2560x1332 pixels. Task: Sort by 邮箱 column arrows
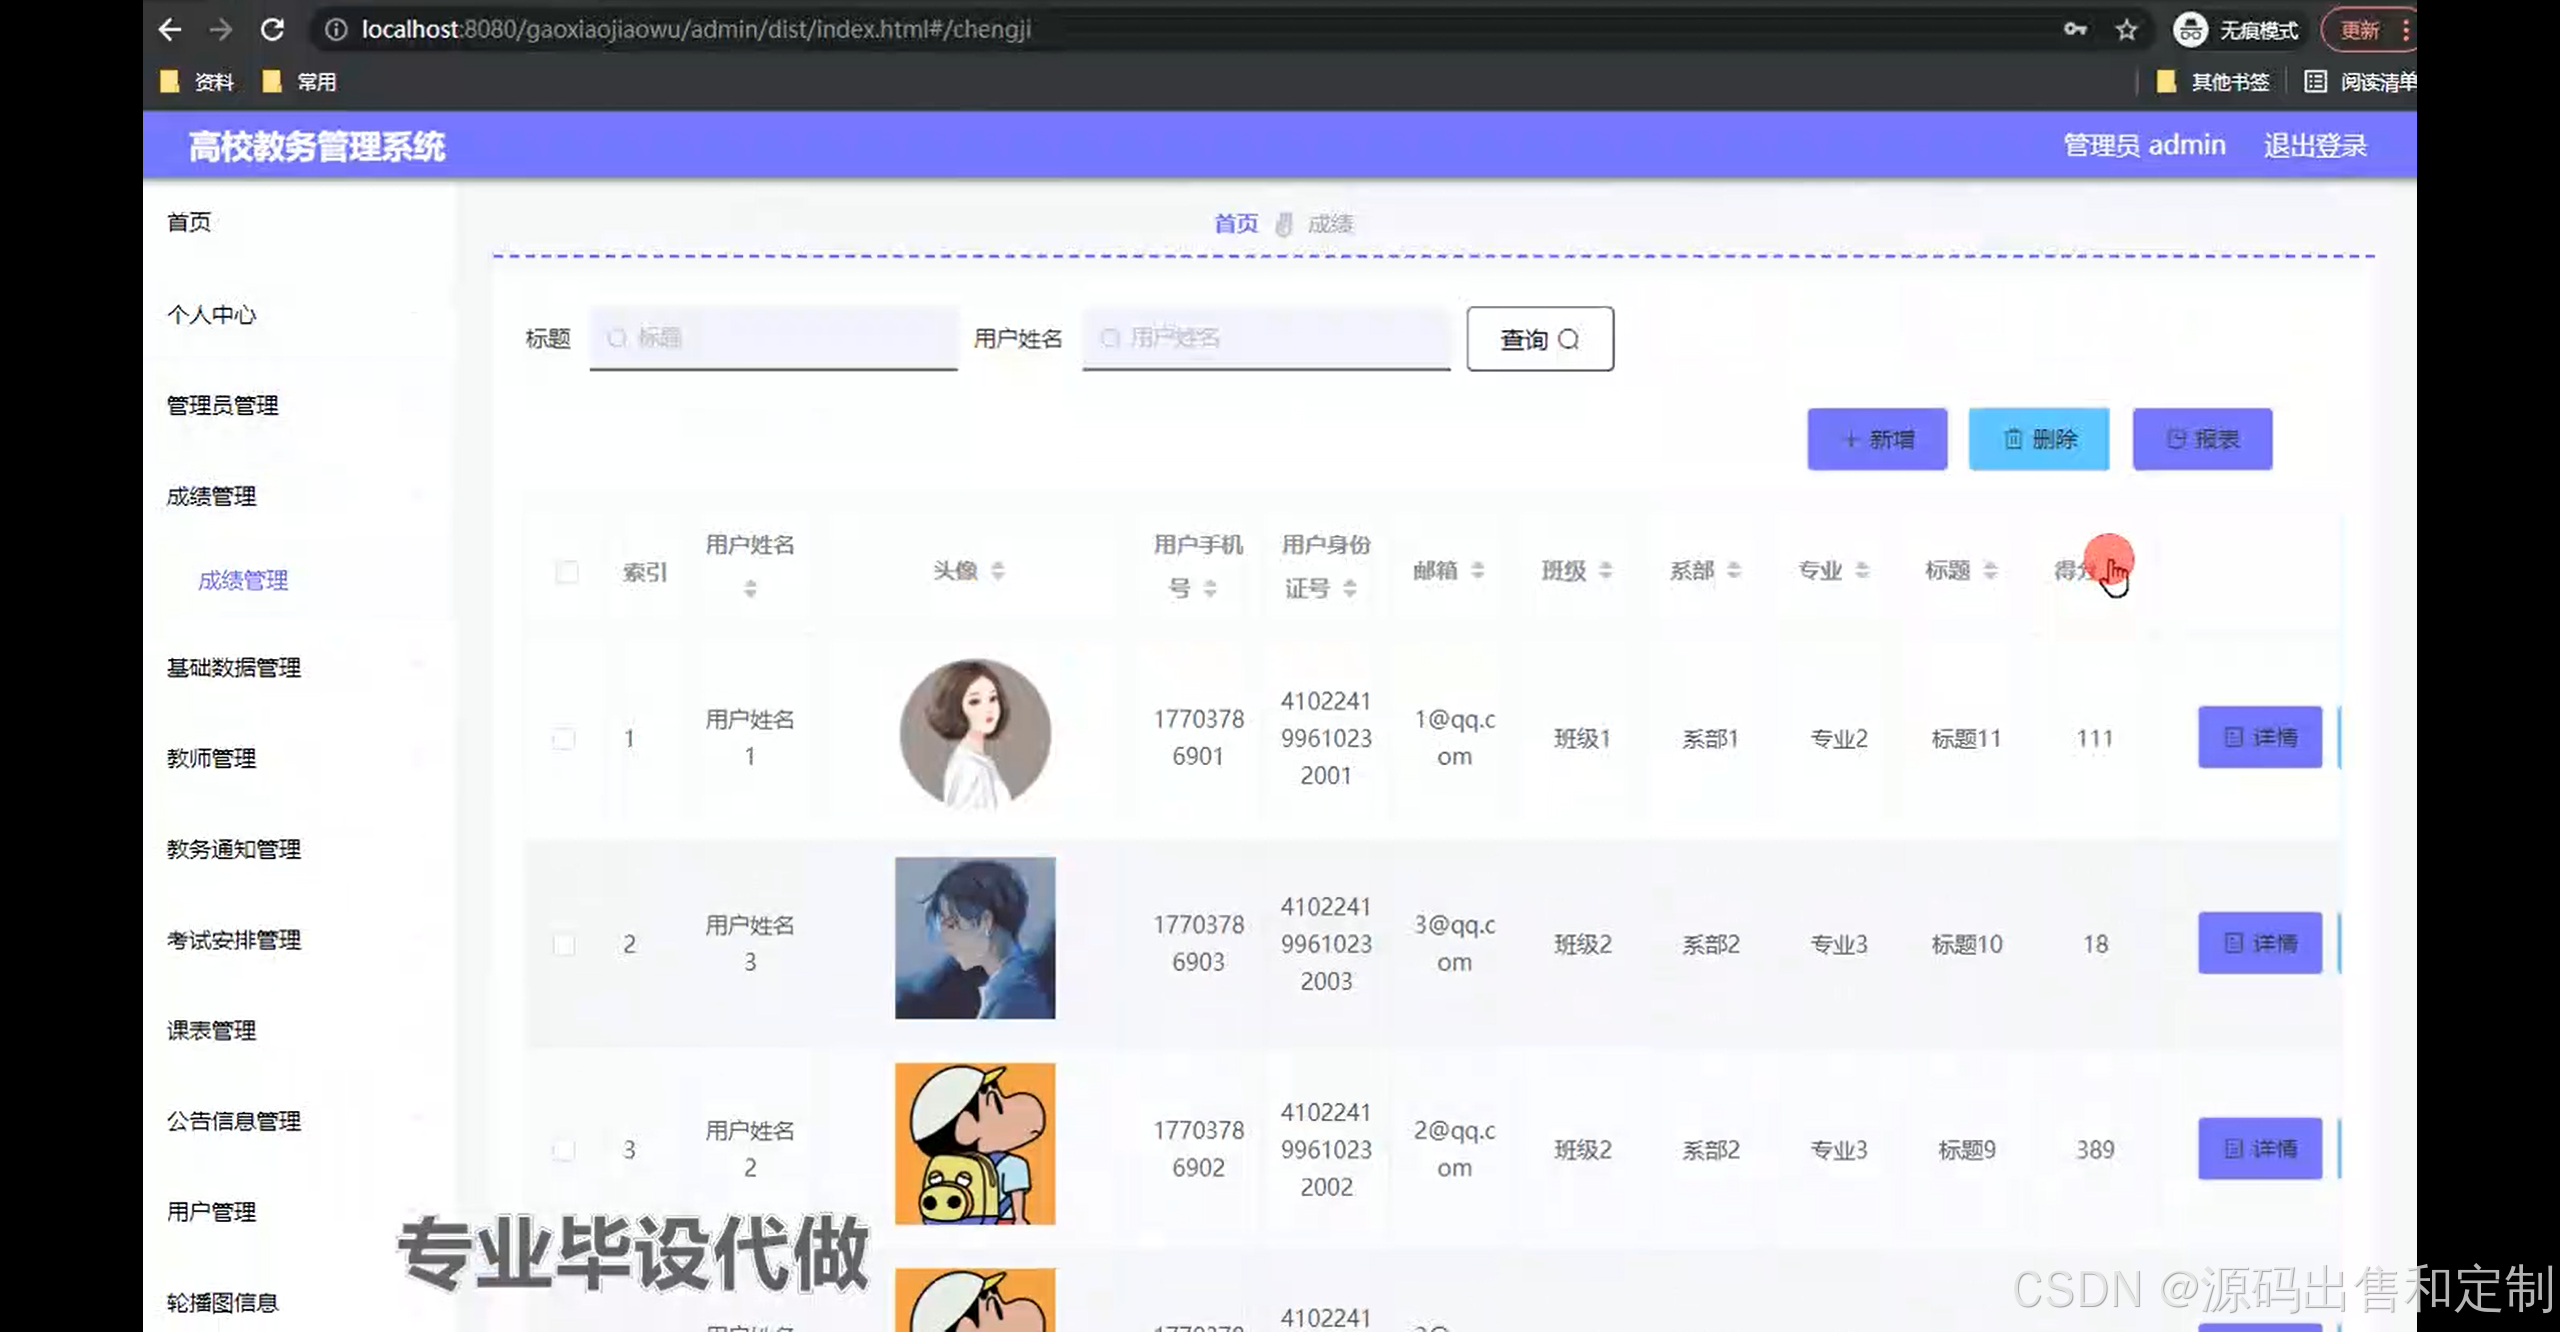pos(1477,571)
